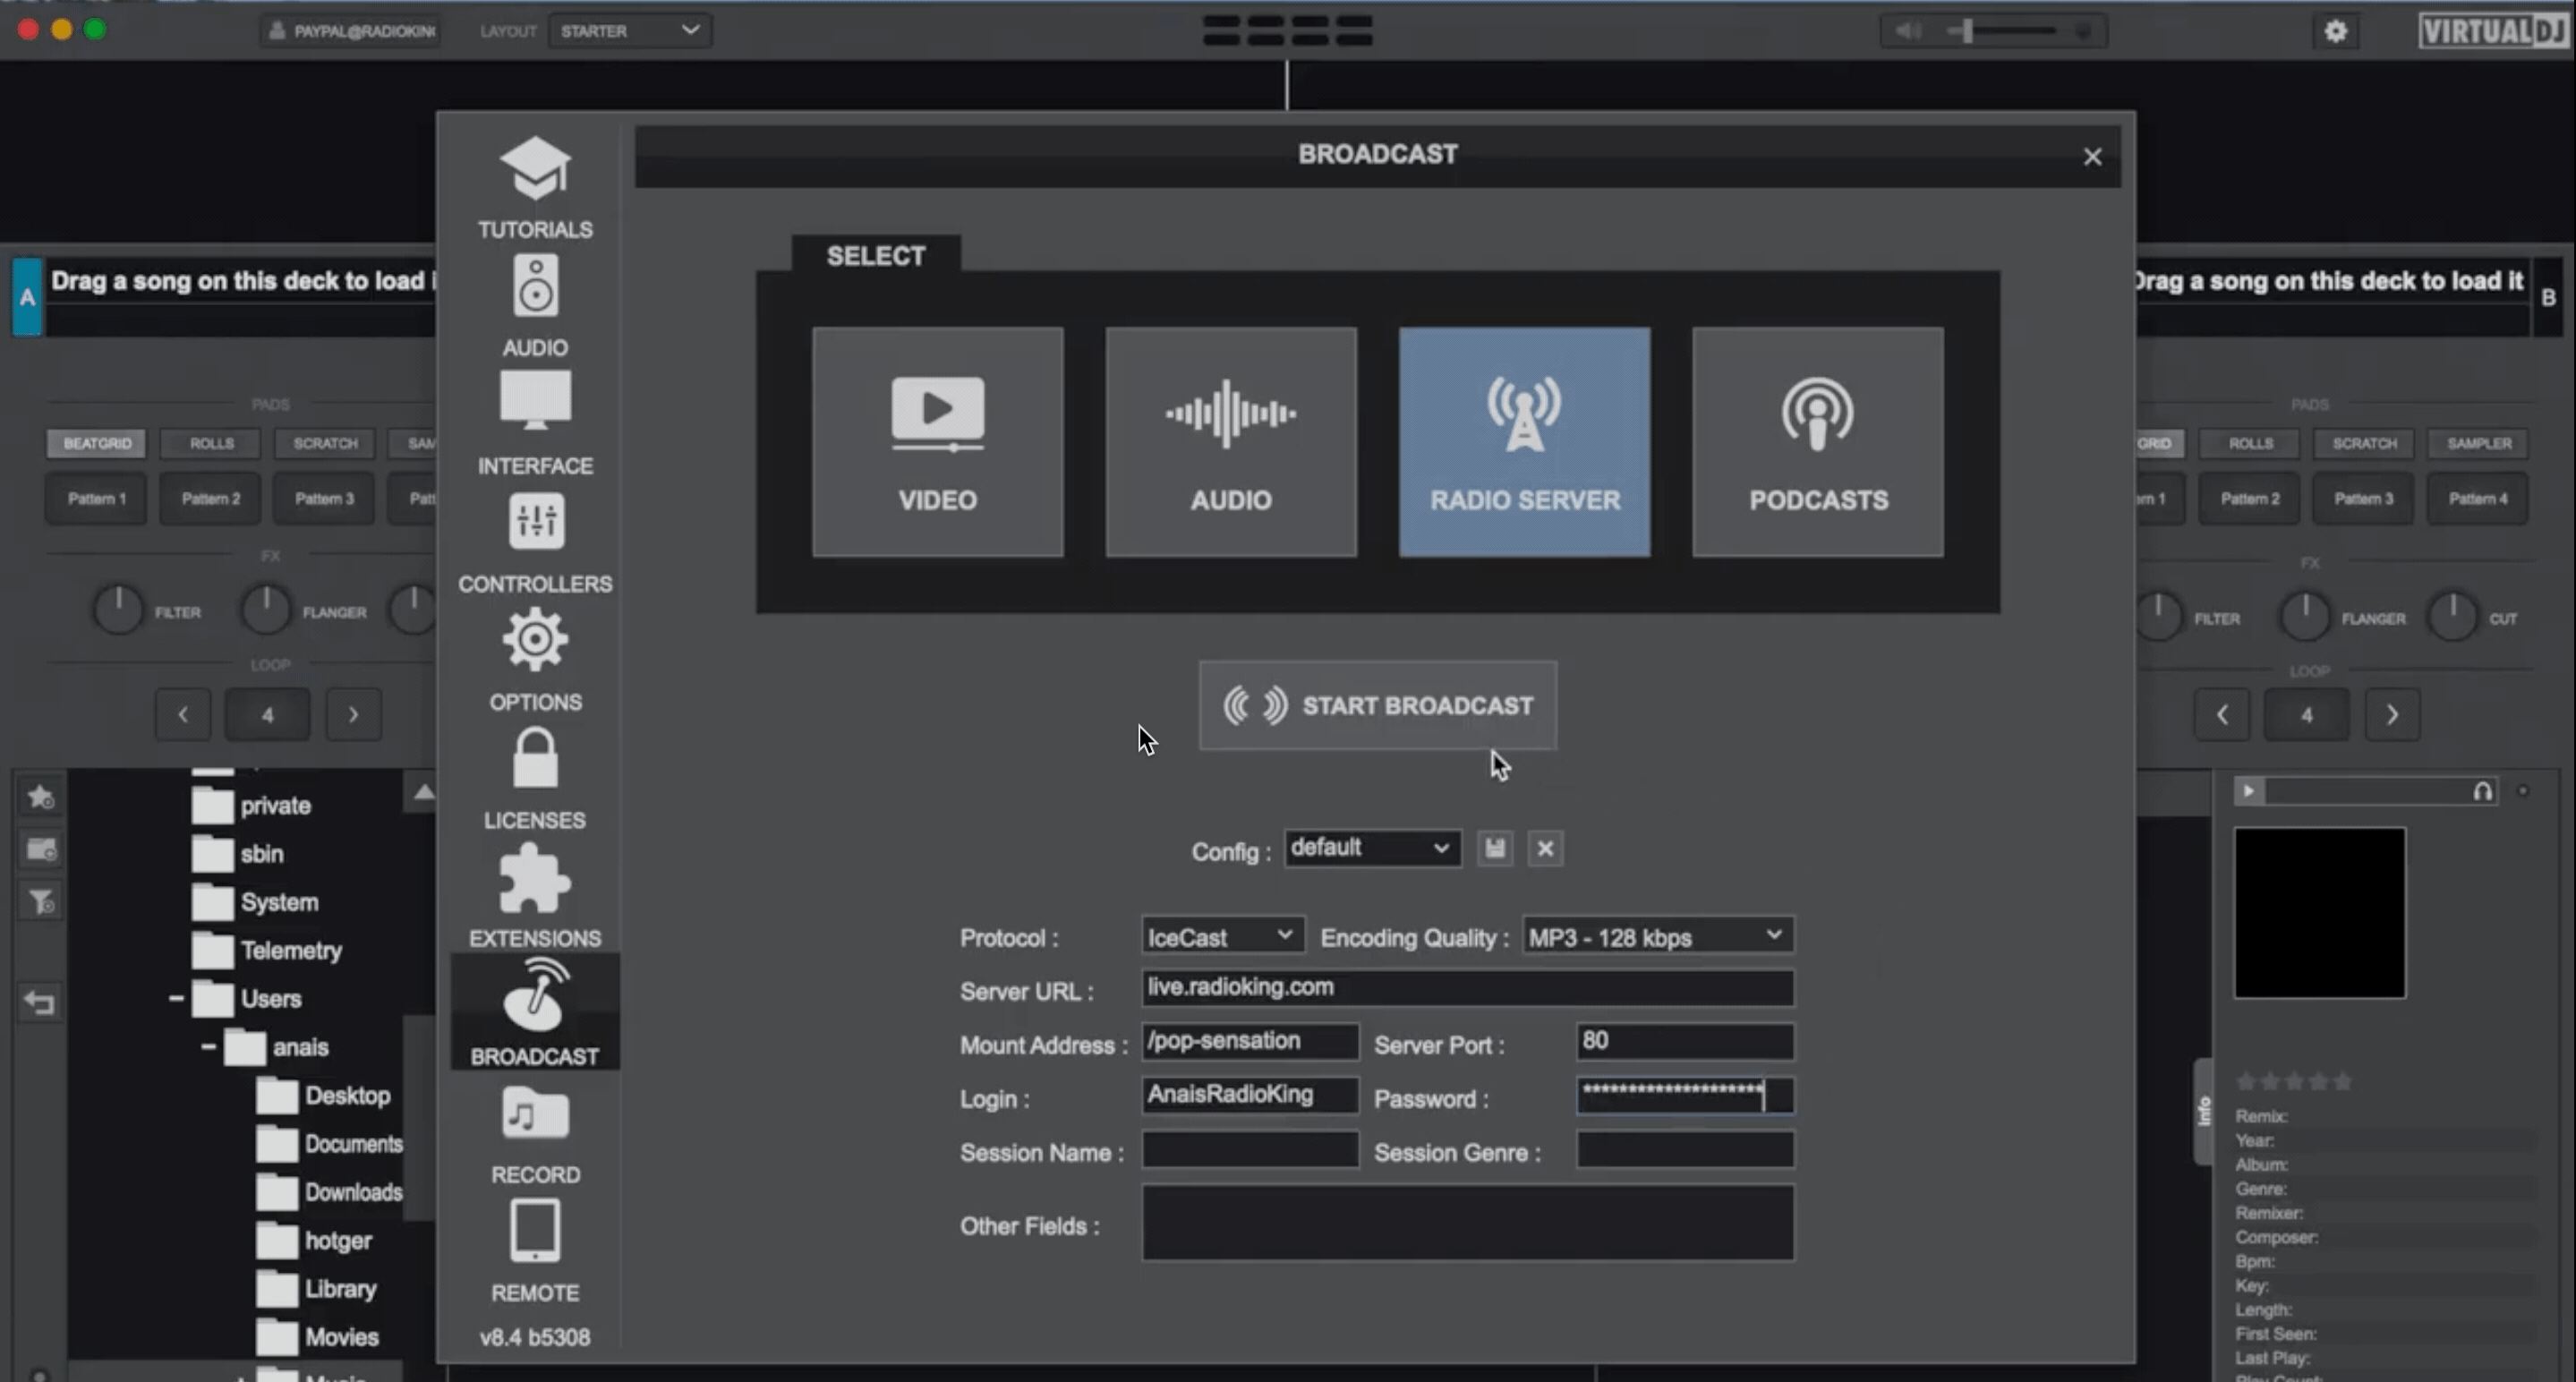Image resolution: width=2576 pixels, height=1382 pixels.
Task: Trigger Pattern 1 pad on deck A
Action: click(97, 498)
